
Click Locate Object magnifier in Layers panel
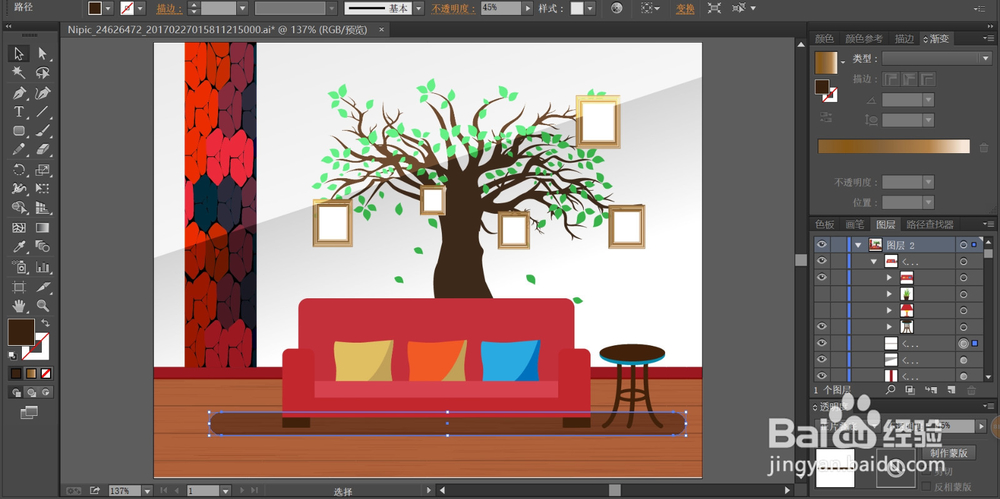[890, 389]
